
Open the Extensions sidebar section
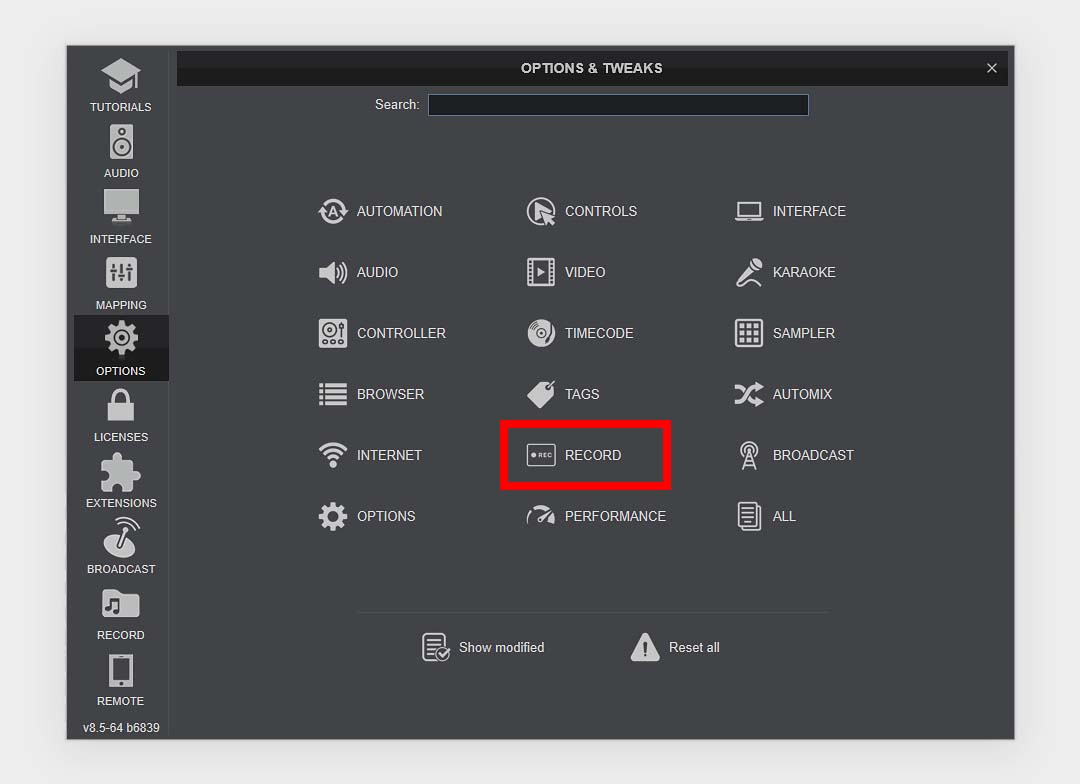pyautogui.click(x=120, y=480)
